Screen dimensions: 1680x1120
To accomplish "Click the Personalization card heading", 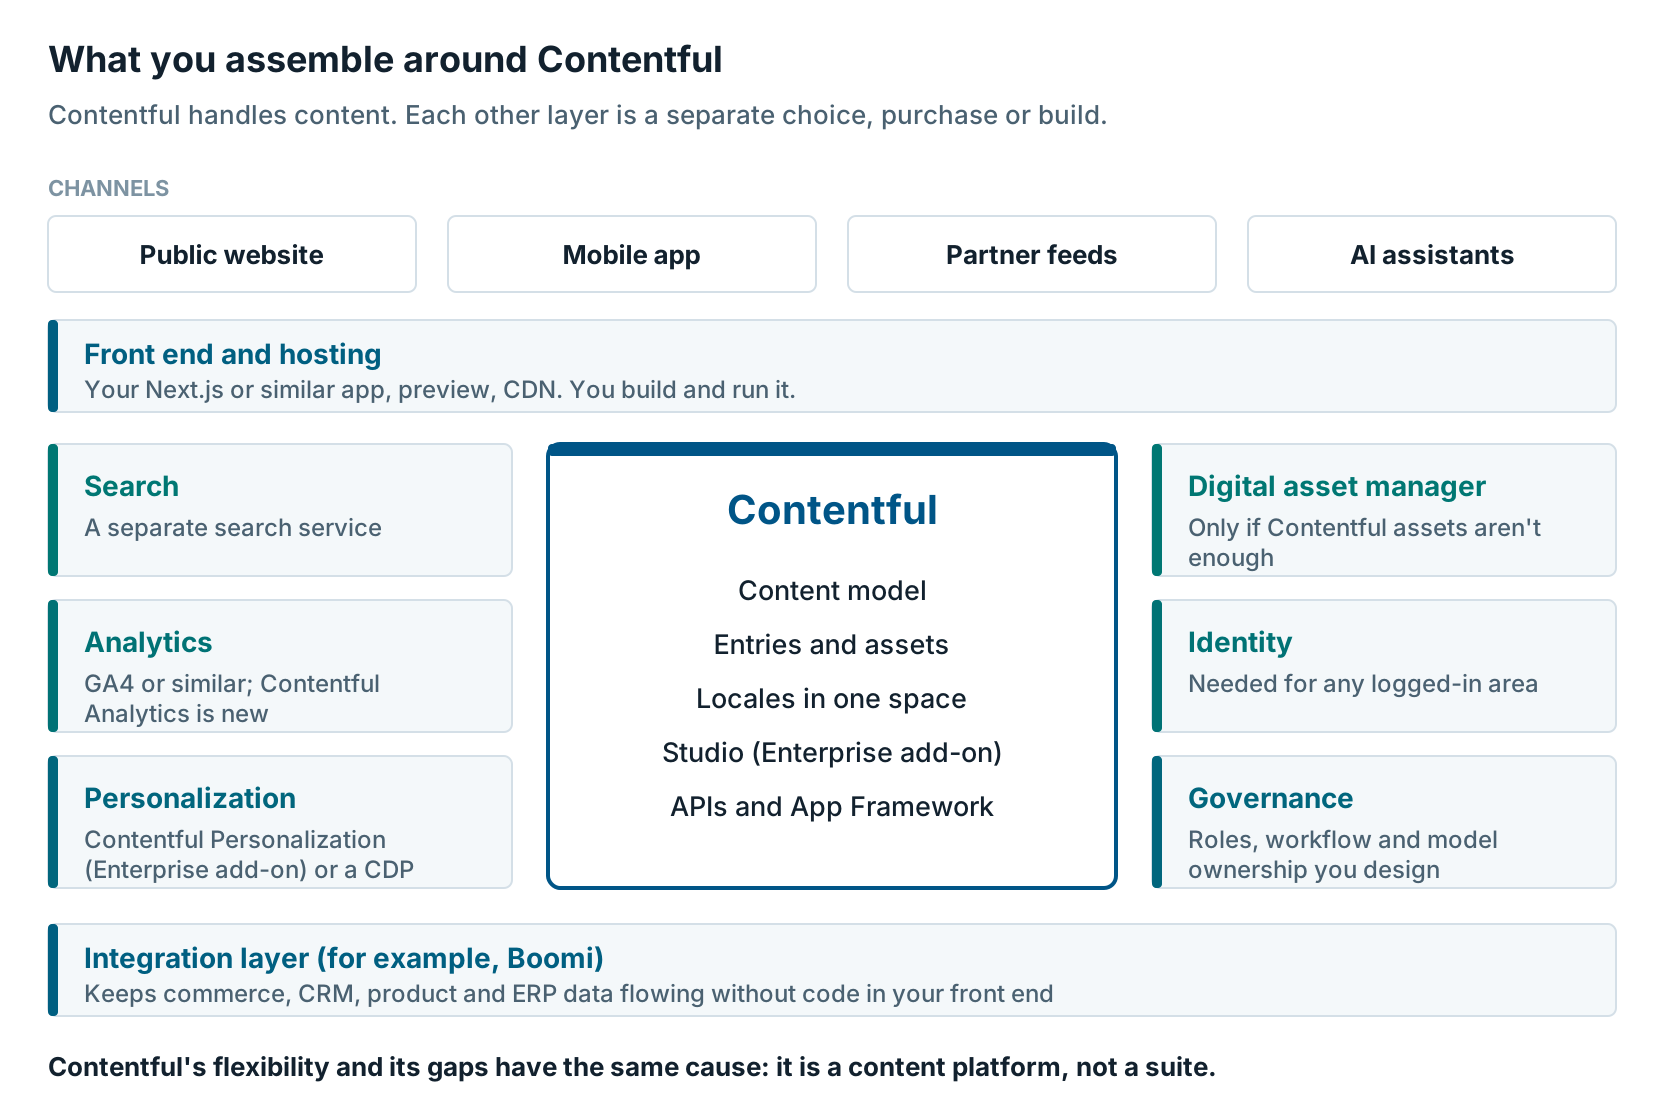I will (x=190, y=798).
